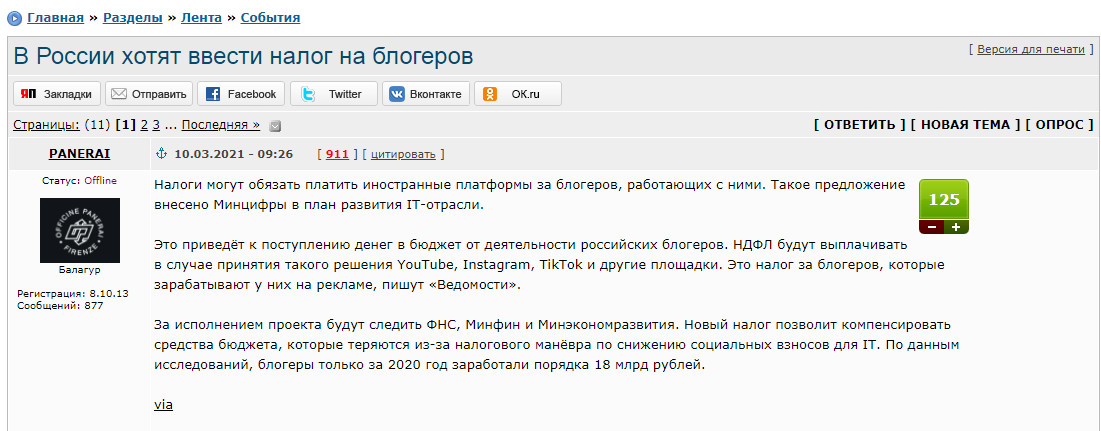The height and width of the screenshot is (431, 1101).
Task: Upvote the post with the plus button
Action: [x=956, y=227]
